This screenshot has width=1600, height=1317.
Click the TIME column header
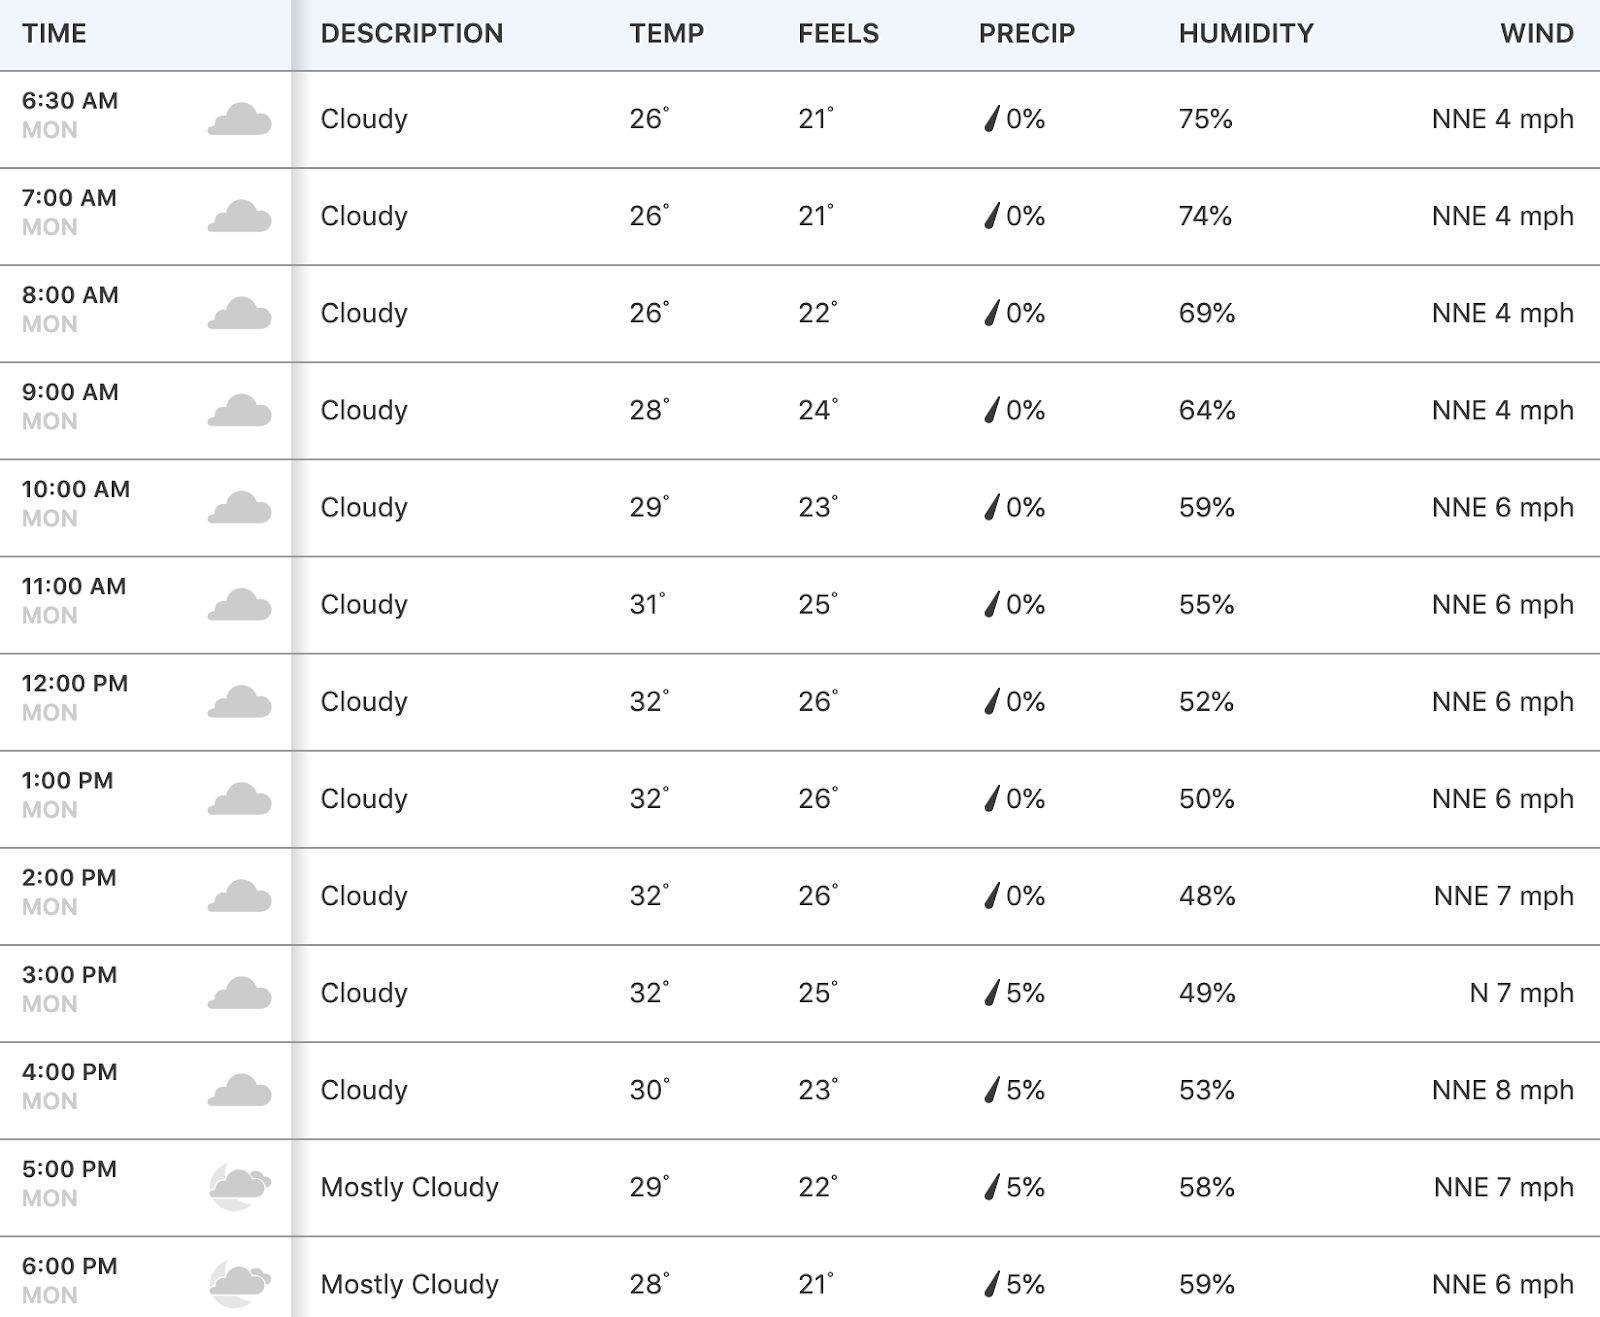[54, 34]
